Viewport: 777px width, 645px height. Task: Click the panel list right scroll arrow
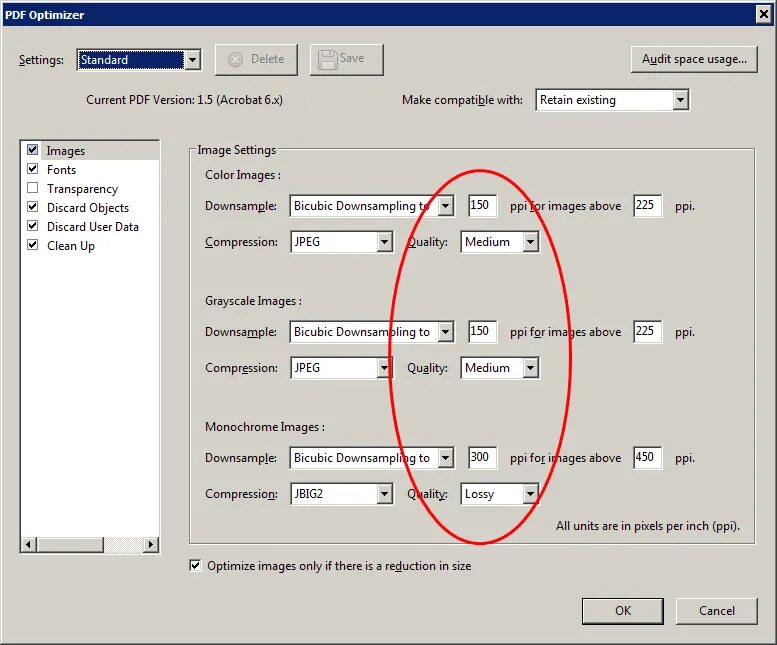pyautogui.click(x=151, y=545)
